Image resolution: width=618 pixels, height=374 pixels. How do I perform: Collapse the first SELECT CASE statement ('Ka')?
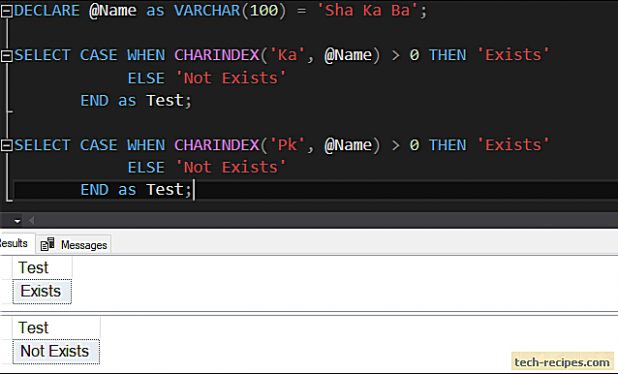tap(7, 56)
